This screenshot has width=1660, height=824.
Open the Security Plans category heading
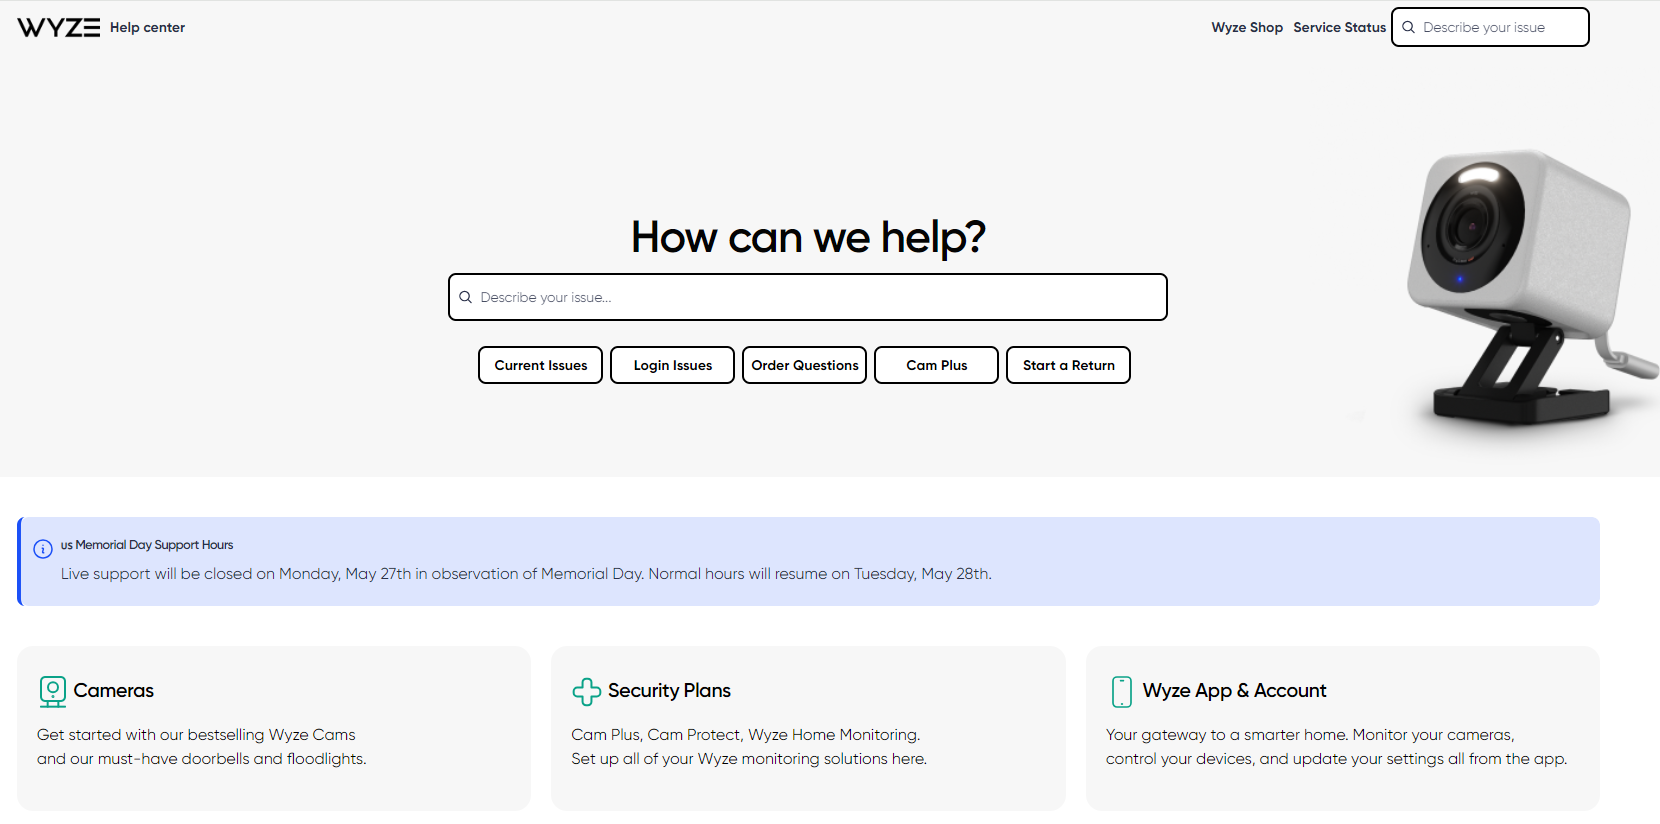tap(669, 691)
